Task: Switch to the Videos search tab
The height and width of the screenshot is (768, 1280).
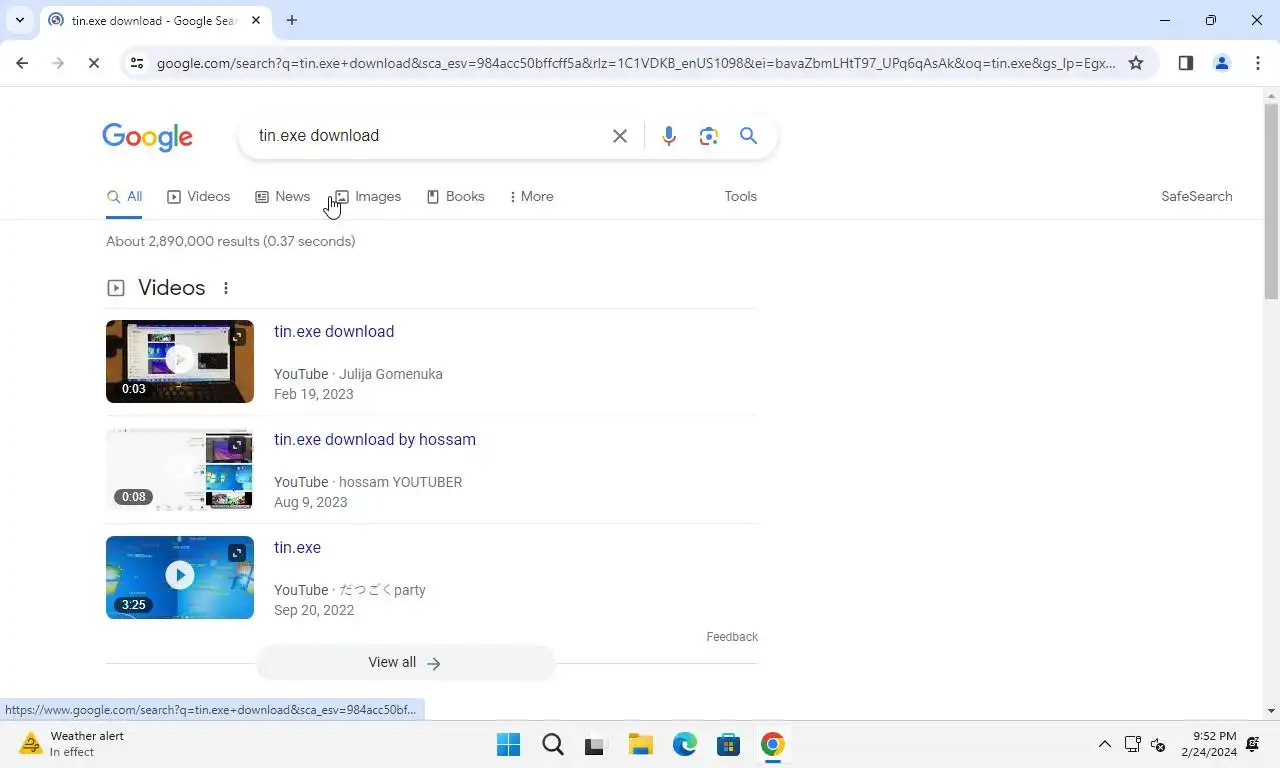Action: coord(198,197)
